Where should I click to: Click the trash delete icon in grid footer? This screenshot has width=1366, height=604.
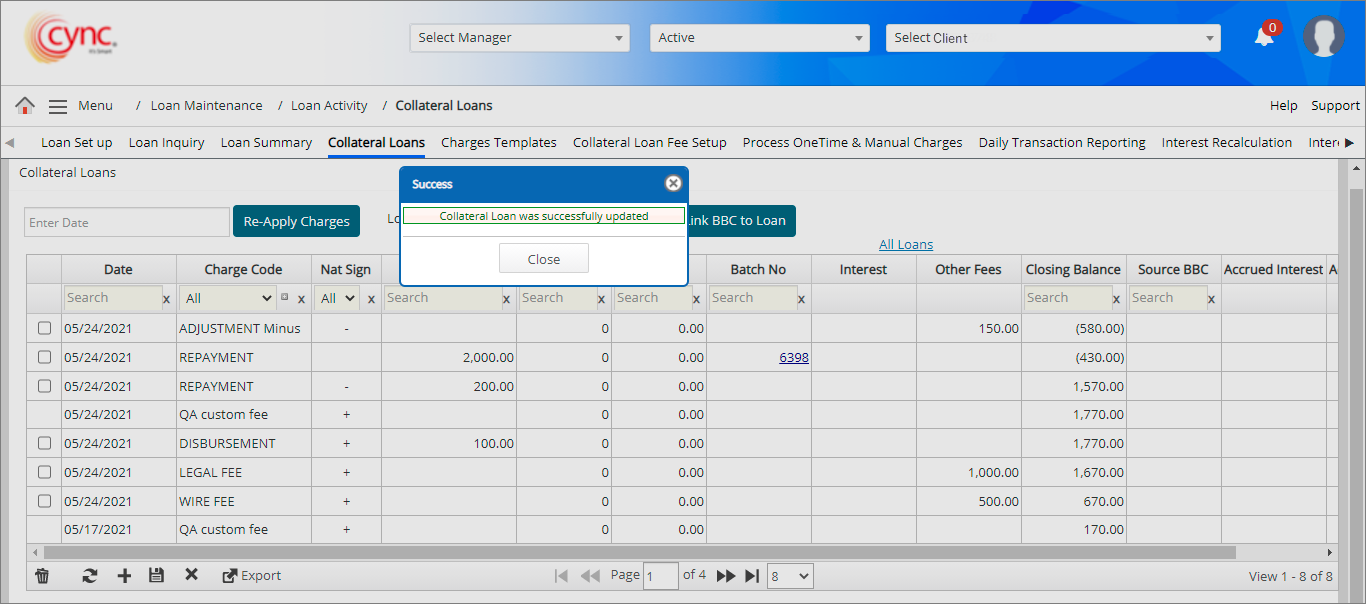pyautogui.click(x=42, y=576)
